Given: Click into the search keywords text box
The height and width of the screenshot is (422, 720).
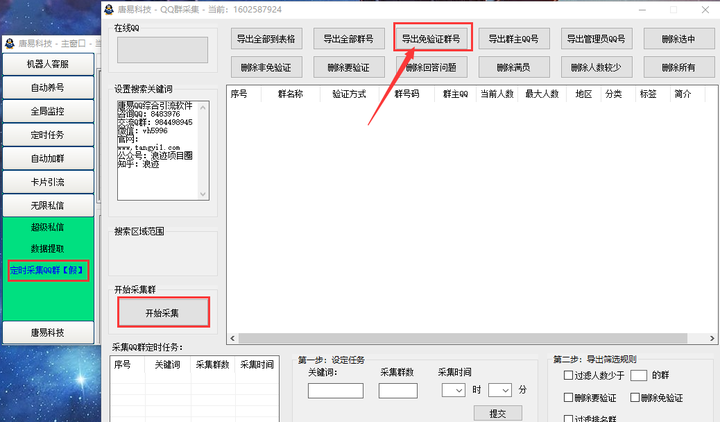Looking at the screenshot, I should coord(158,151).
